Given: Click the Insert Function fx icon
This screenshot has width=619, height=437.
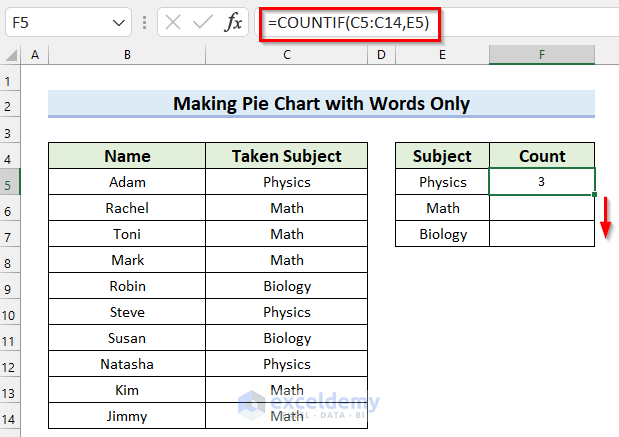Looking at the screenshot, I should click(233, 23).
